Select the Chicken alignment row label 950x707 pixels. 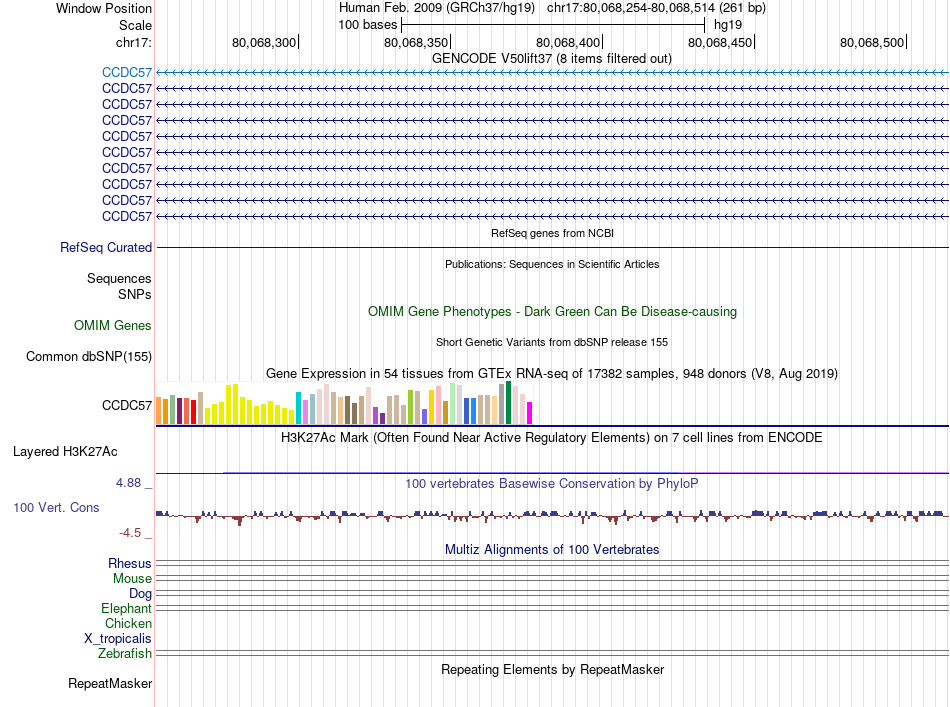128,623
